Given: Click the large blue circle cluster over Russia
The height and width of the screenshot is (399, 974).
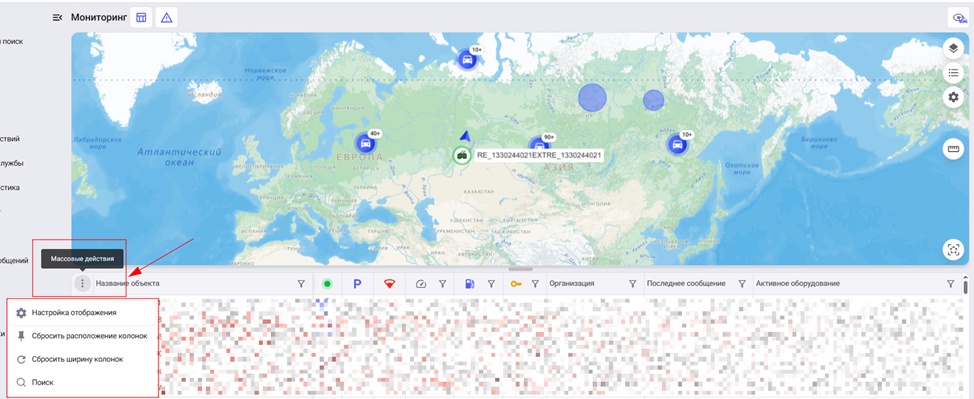Looking at the screenshot, I should 592,98.
